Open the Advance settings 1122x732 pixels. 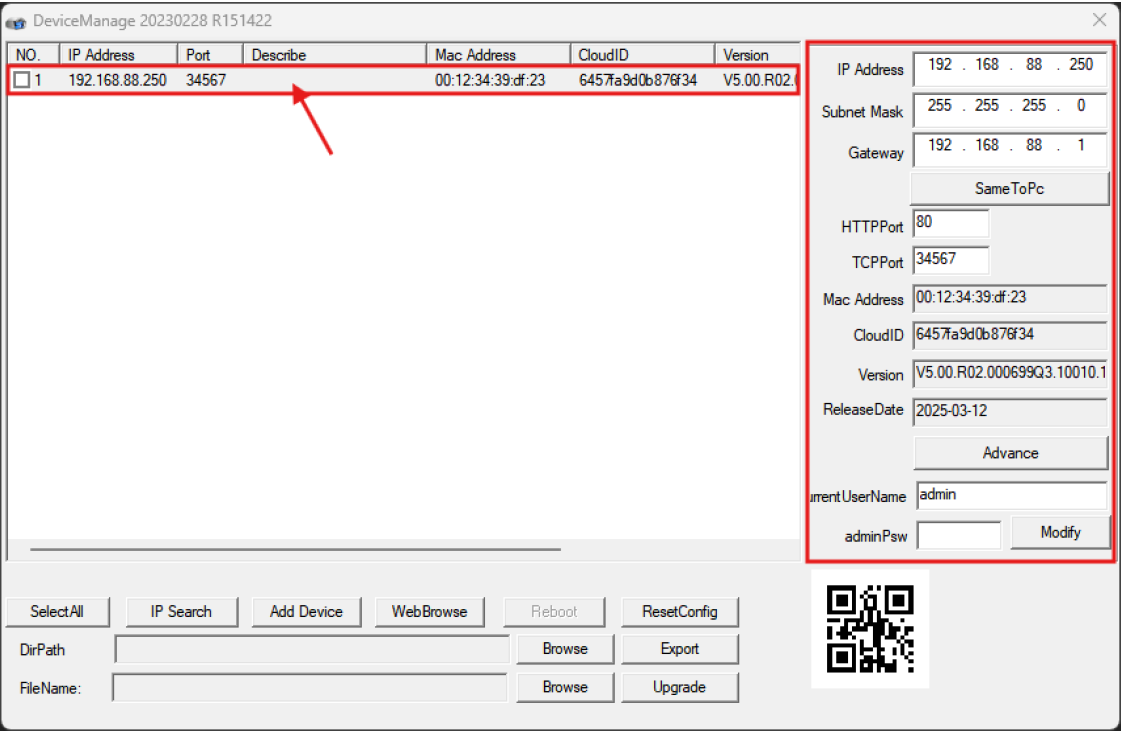[x=1010, y=453]
